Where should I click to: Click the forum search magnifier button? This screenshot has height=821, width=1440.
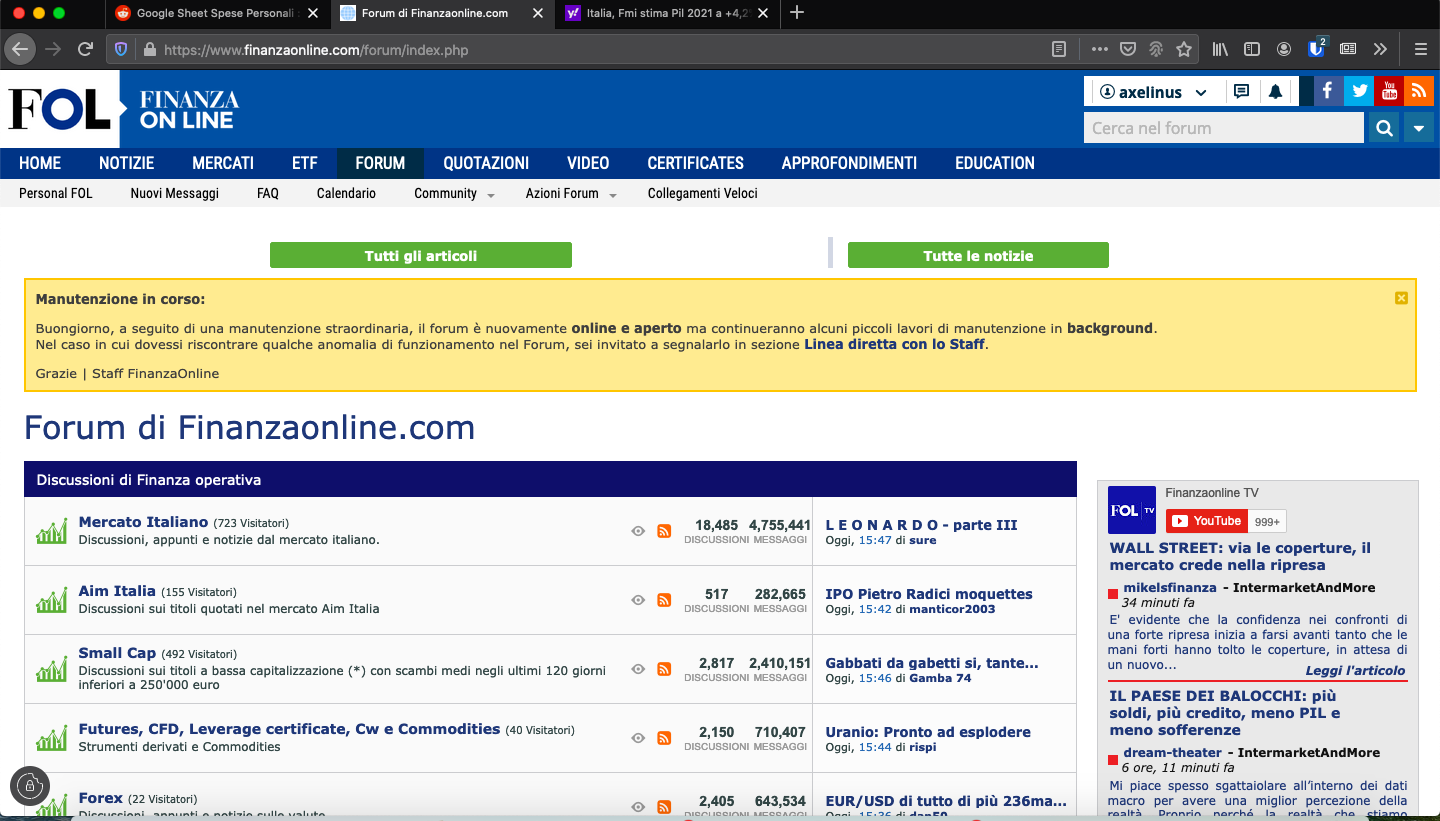1384,128
